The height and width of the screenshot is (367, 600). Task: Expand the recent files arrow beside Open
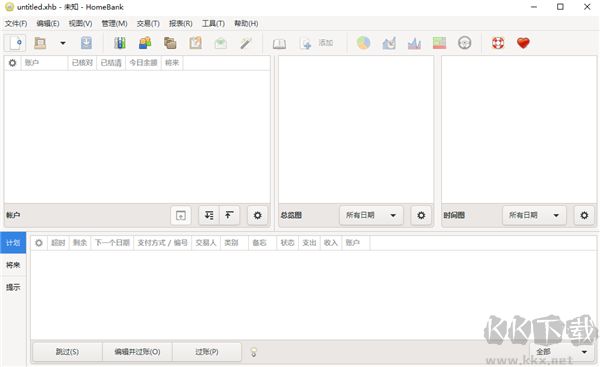(x=63, y=43)
